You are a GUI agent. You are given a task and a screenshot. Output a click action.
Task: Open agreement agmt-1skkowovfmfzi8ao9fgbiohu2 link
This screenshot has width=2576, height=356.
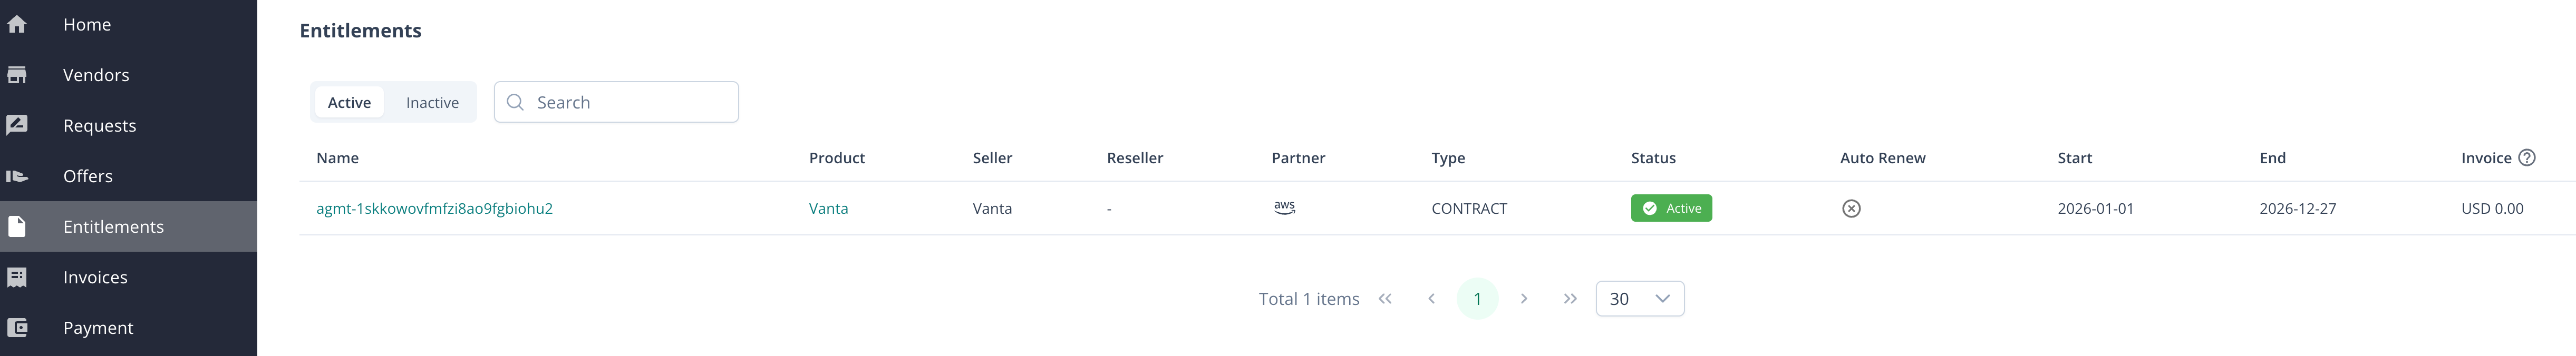tap(434, 208)
